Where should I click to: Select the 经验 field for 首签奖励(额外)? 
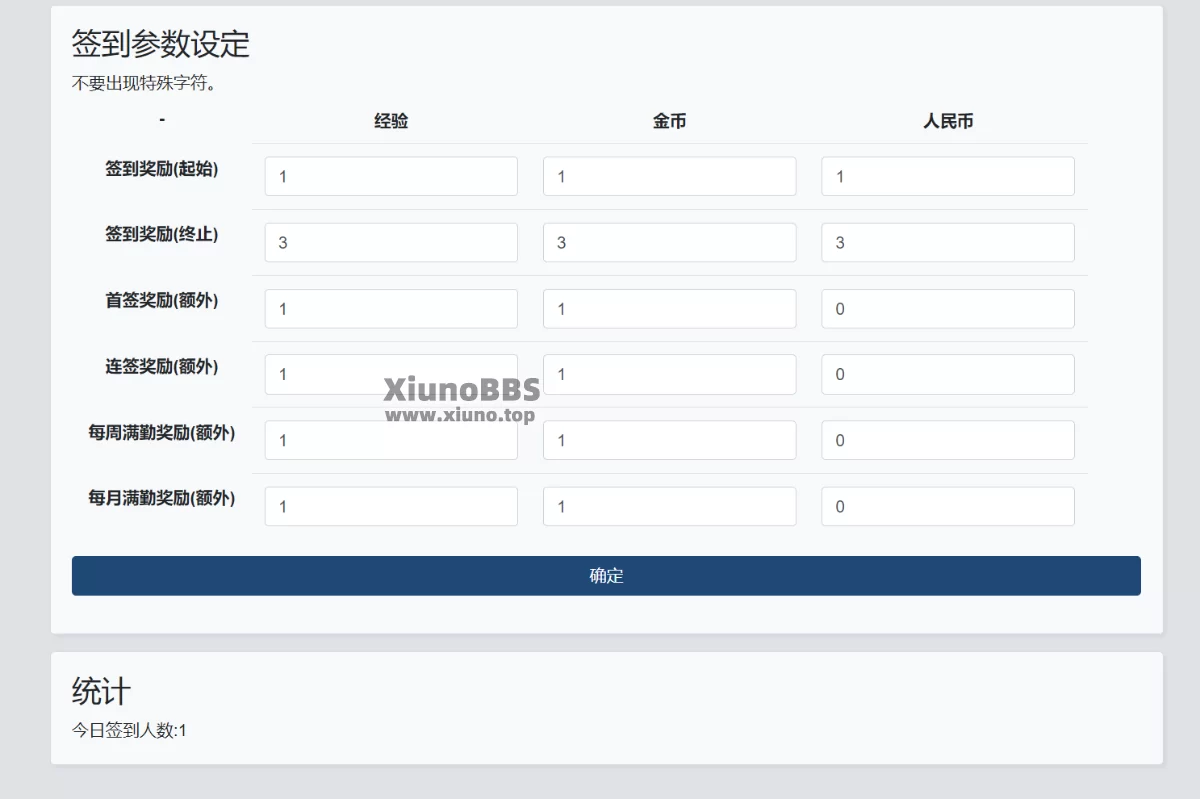pos(390,308)
